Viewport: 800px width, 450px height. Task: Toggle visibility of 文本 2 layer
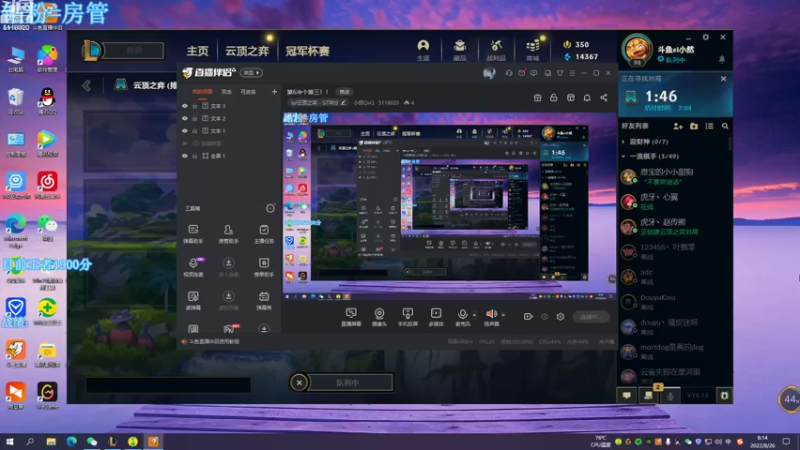pyautogui.click(x=185, y=118)
